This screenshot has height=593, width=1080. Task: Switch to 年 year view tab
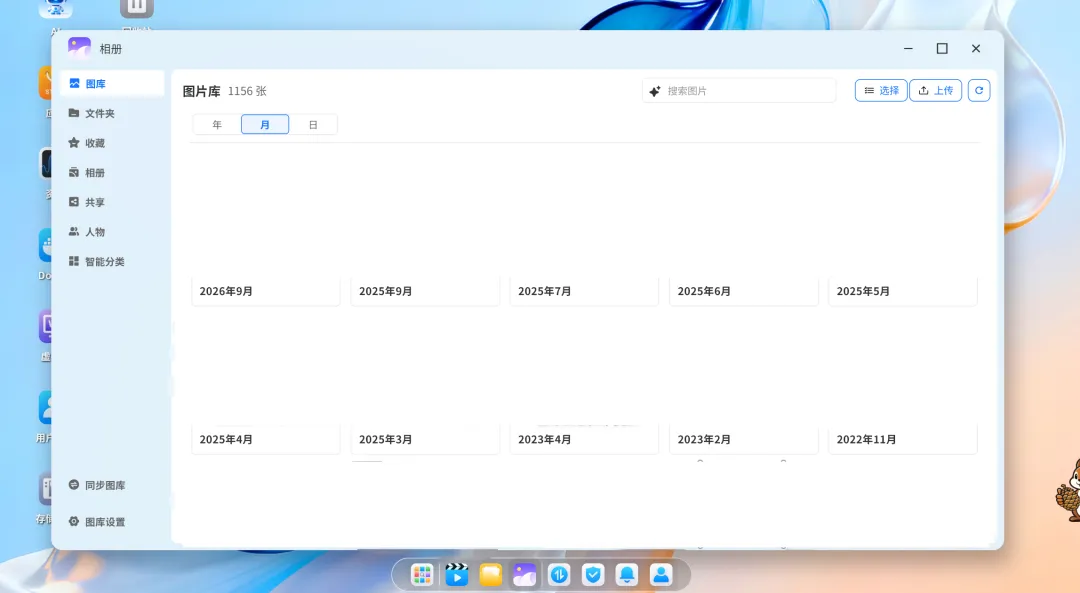[217, 125]
